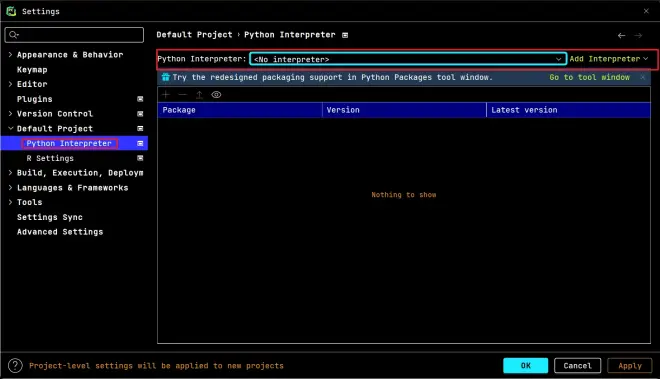The width and height of the screenshot is (660, 379).
Task: Select R Settings tree item
Action: pyautogui.click(x=50, y=158)
